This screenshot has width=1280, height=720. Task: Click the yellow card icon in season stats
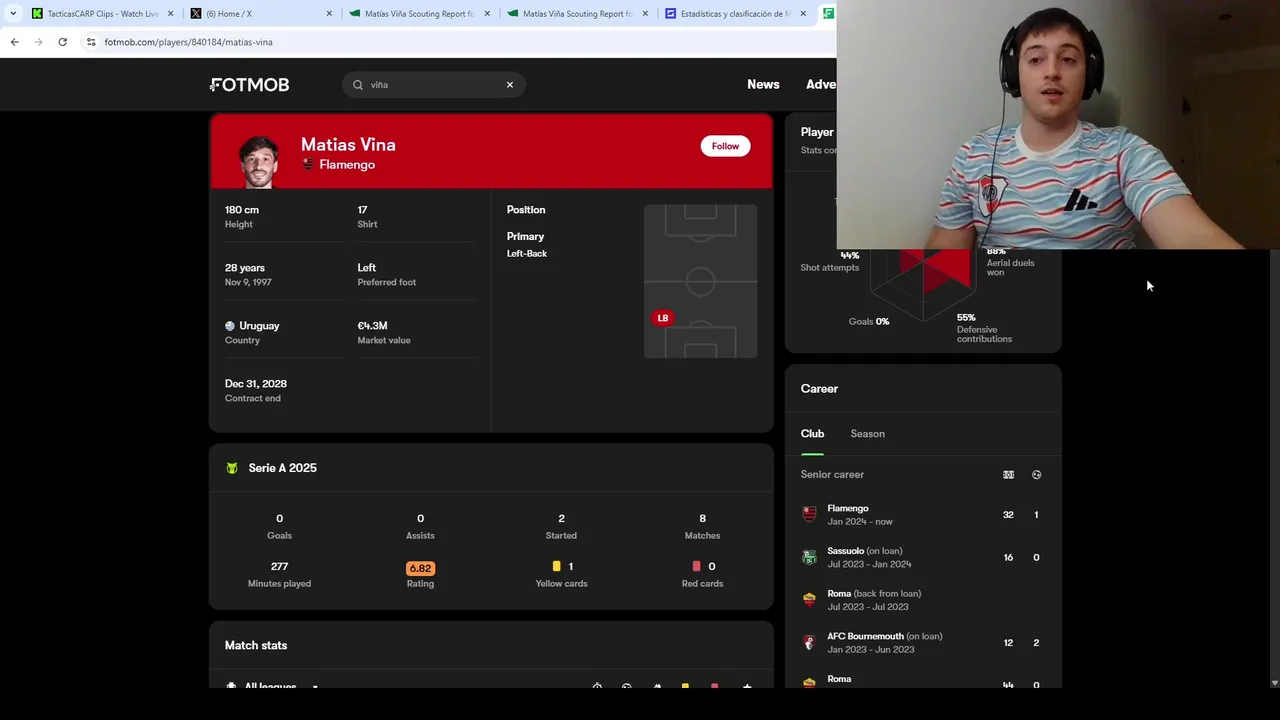(x=557, y=567)
